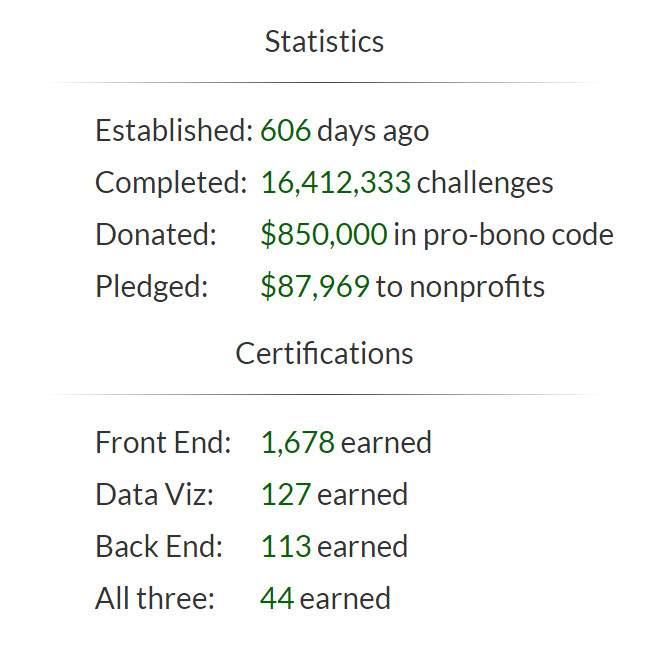Select the $850,000 donated amount
Image resolution: width=668 pixels, height=646 pixels.
pyautogui.click(x=323, y=235)
